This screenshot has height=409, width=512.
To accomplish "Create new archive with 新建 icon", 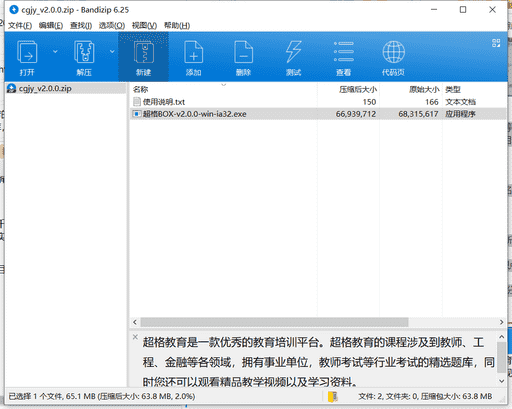I will click(144, 57).
